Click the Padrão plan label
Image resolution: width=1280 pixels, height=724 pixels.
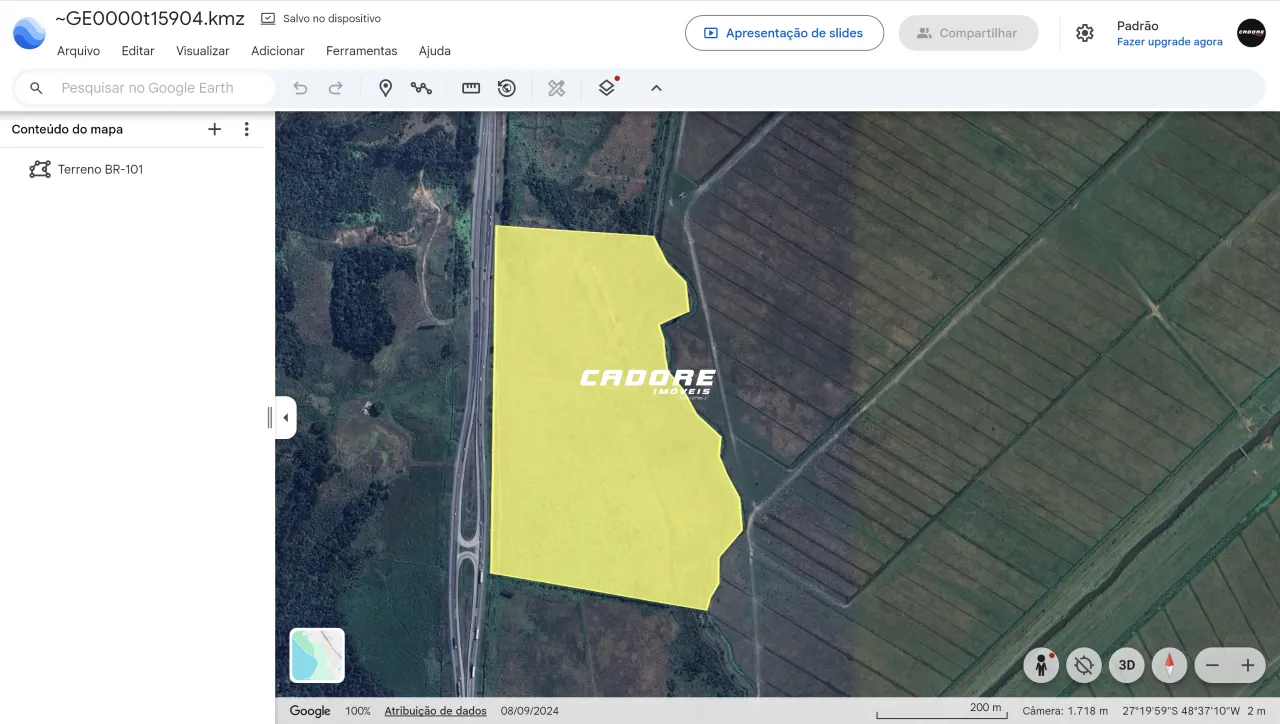pos(1138,26)
